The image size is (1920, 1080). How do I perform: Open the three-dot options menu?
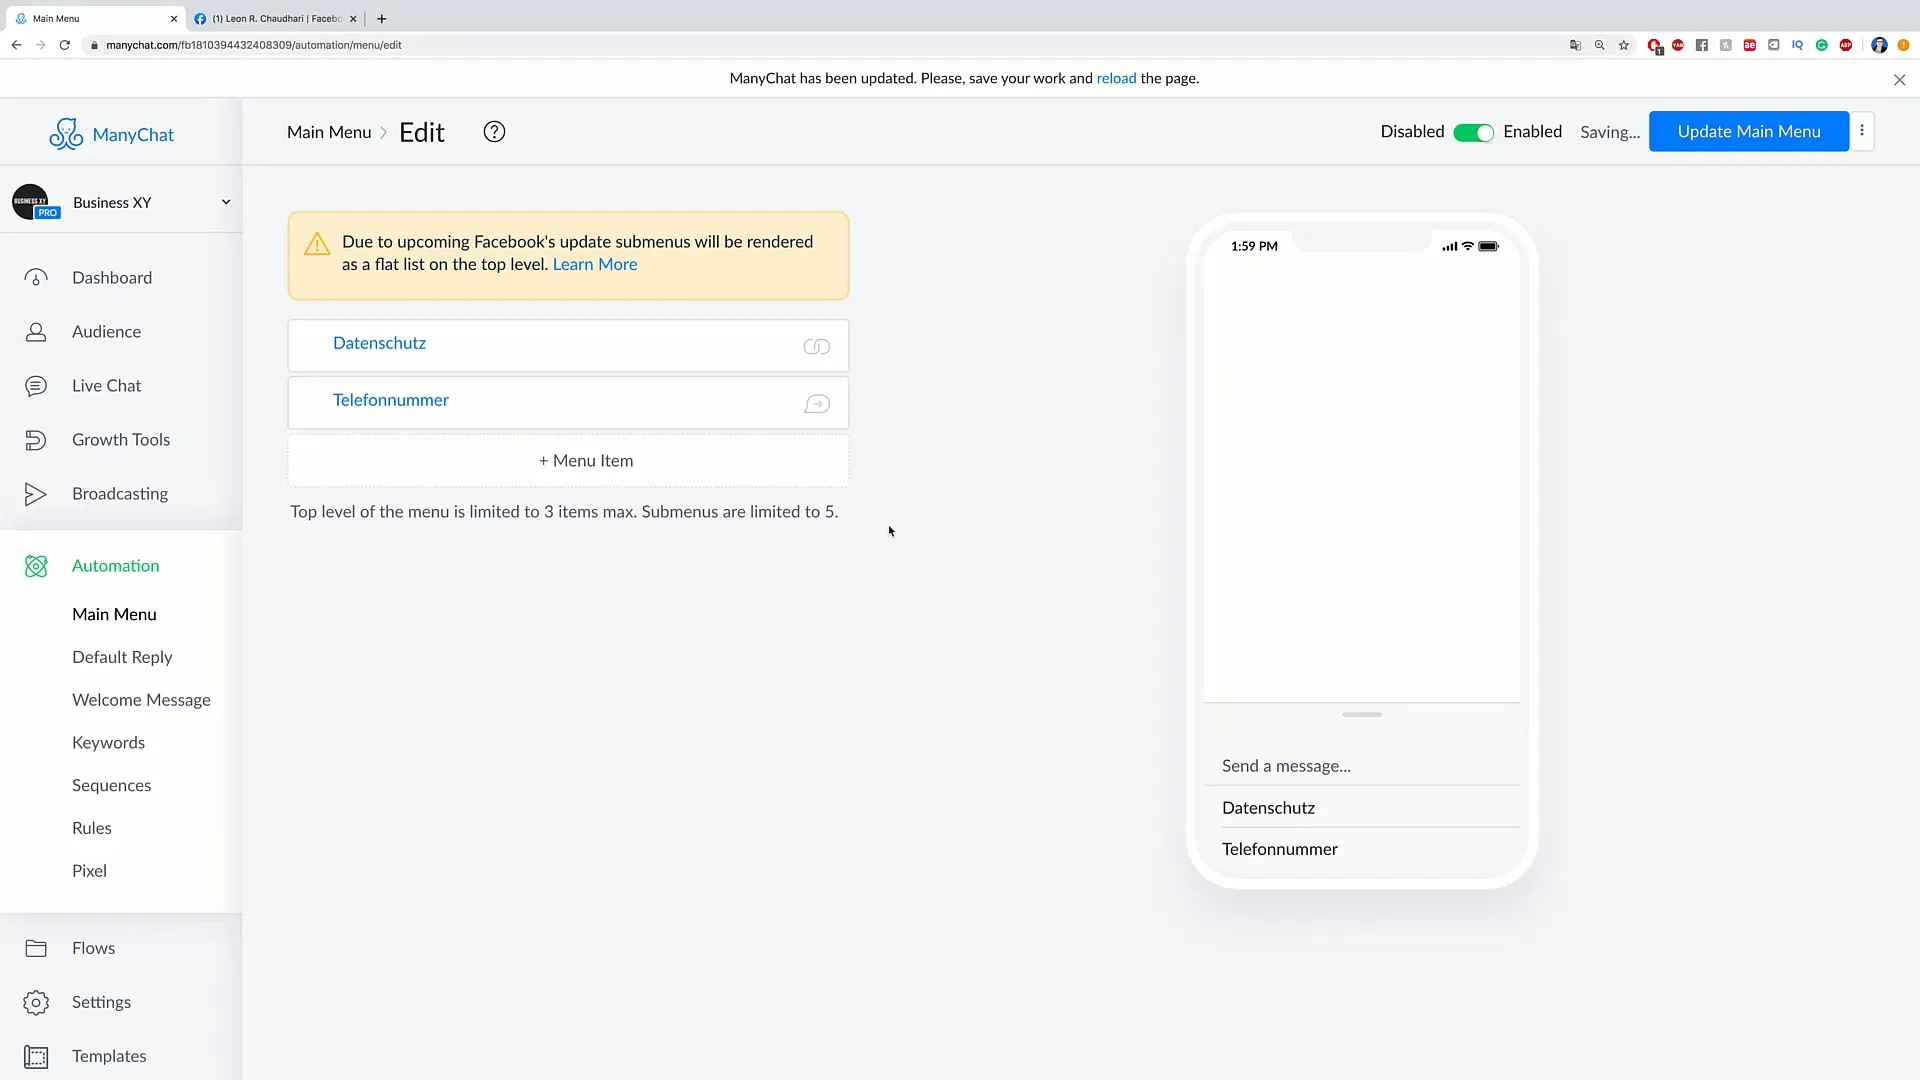(1863, 131)
